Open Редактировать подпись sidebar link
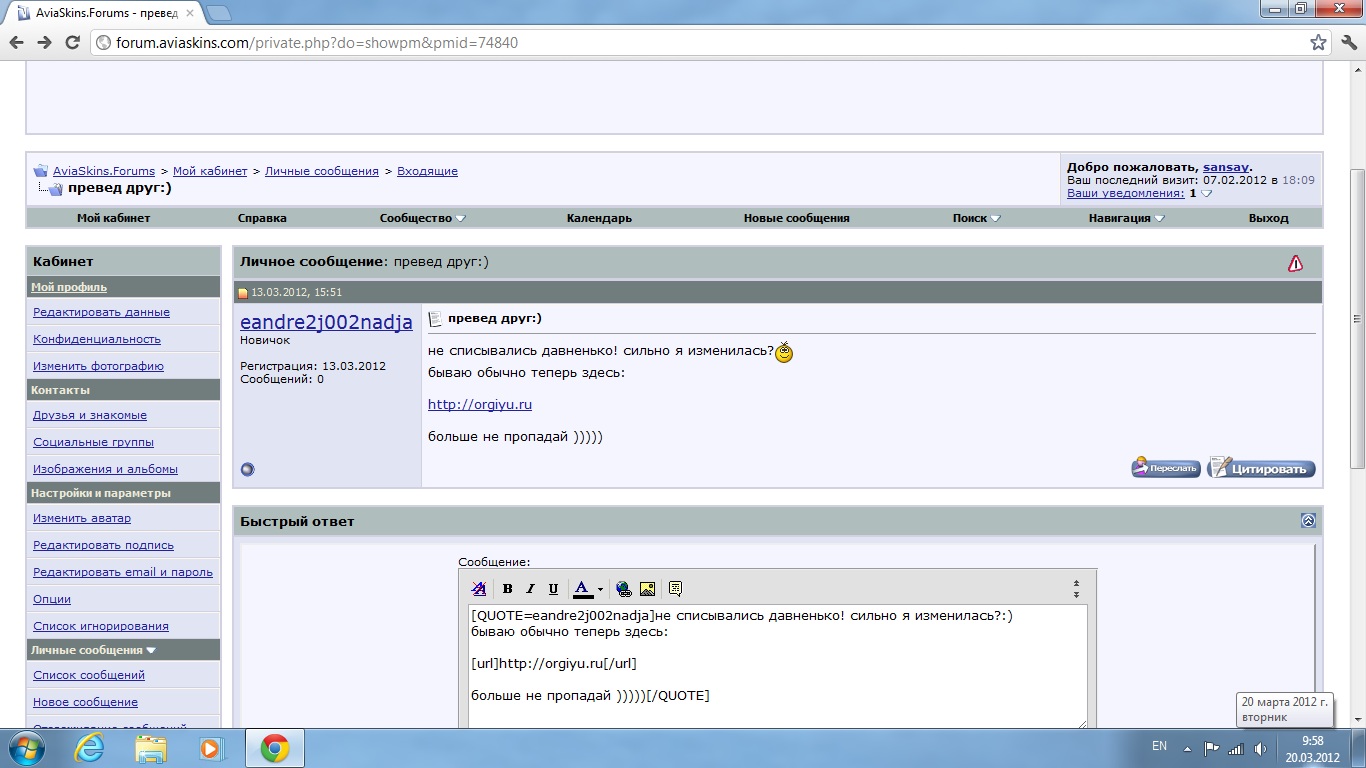1366x768 pixels. 103,545
